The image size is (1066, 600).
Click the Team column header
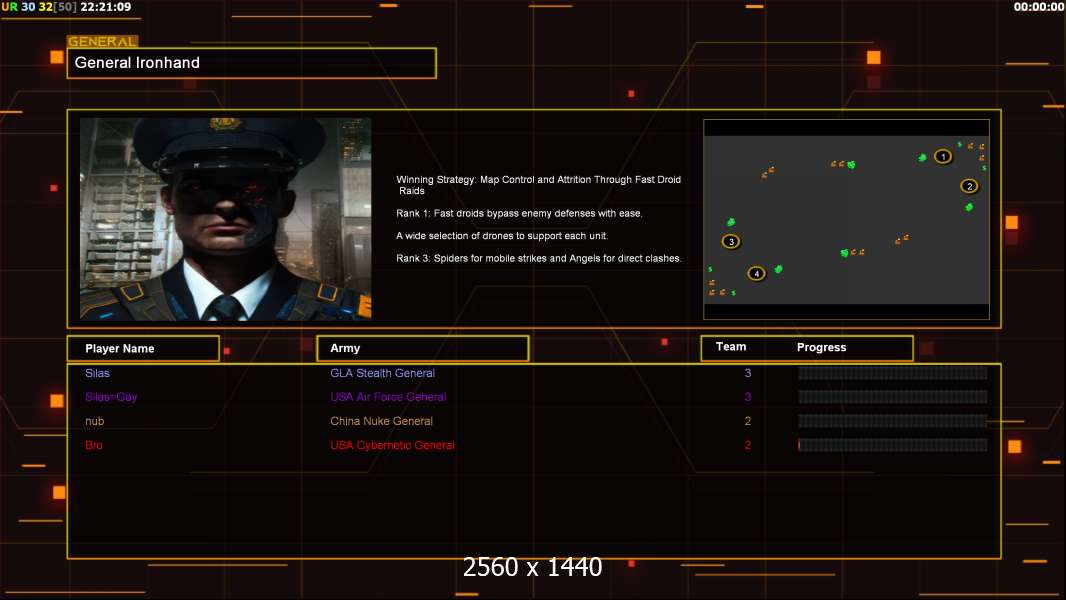pos(731,347)
